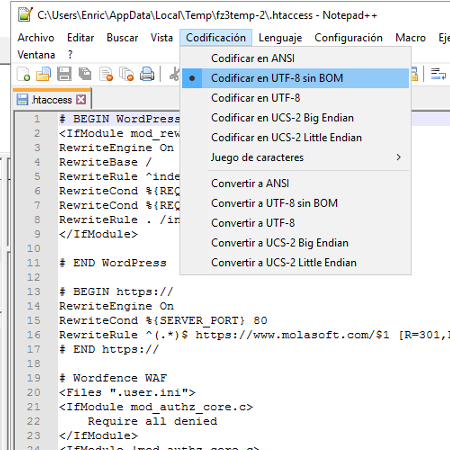Click Convertir a ANSI

(295, 183)
